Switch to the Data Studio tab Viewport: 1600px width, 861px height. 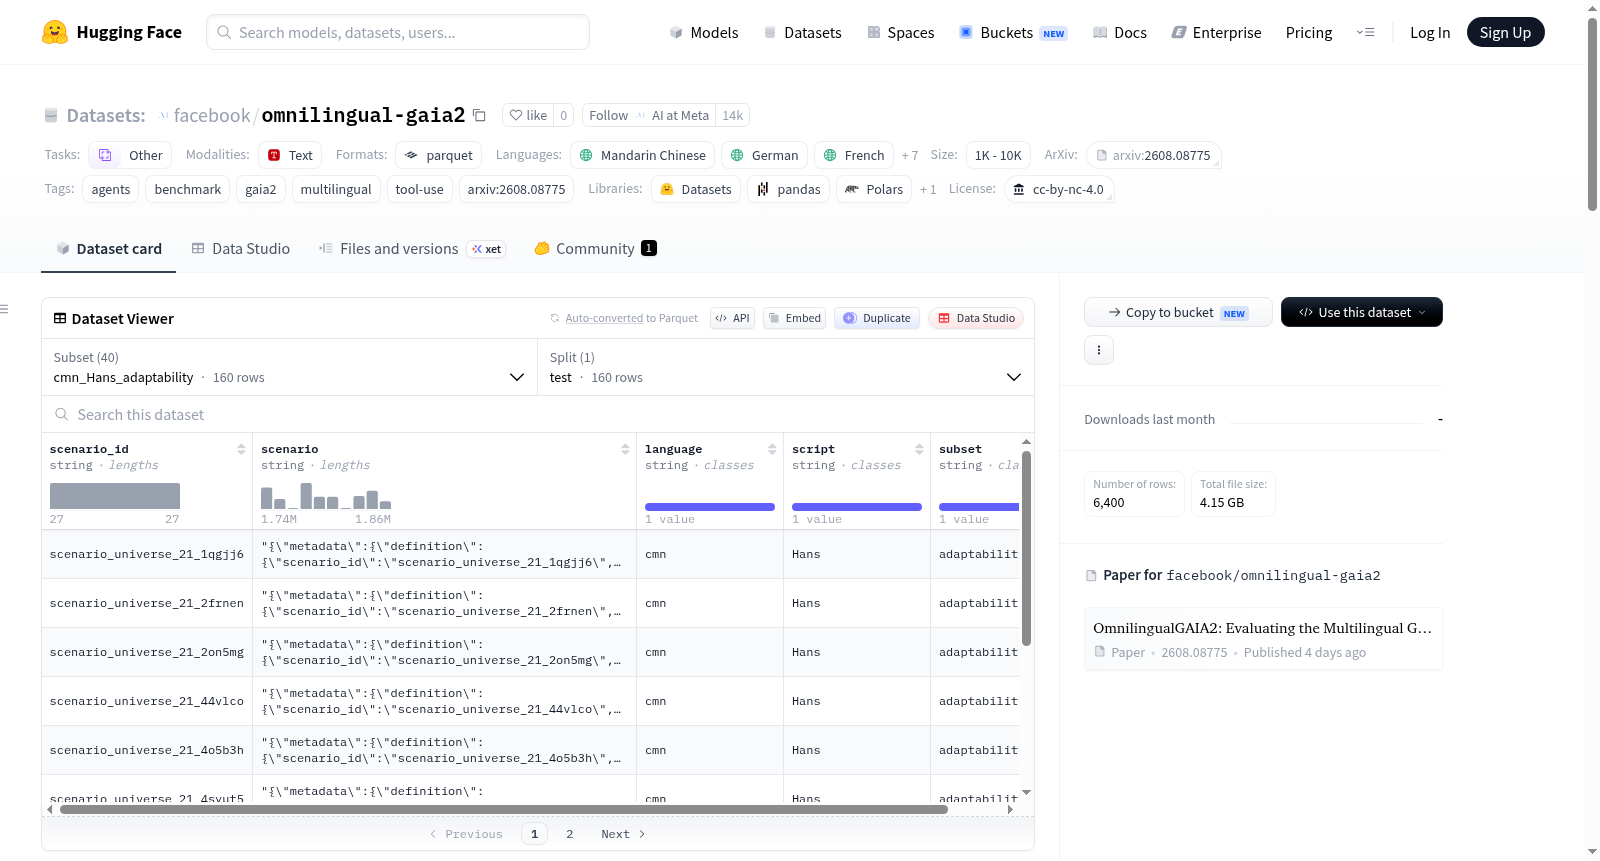point(241,249)
